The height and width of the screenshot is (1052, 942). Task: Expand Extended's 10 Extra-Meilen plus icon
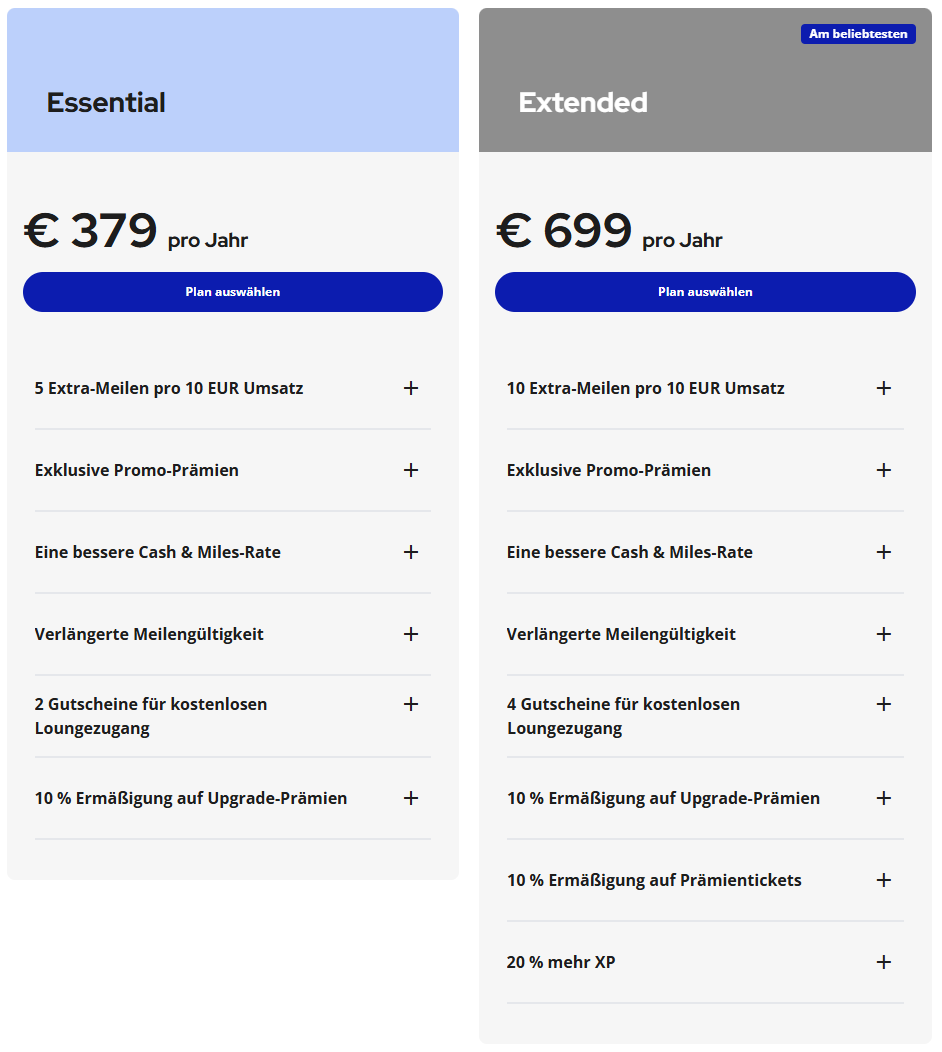pos(883,388)
